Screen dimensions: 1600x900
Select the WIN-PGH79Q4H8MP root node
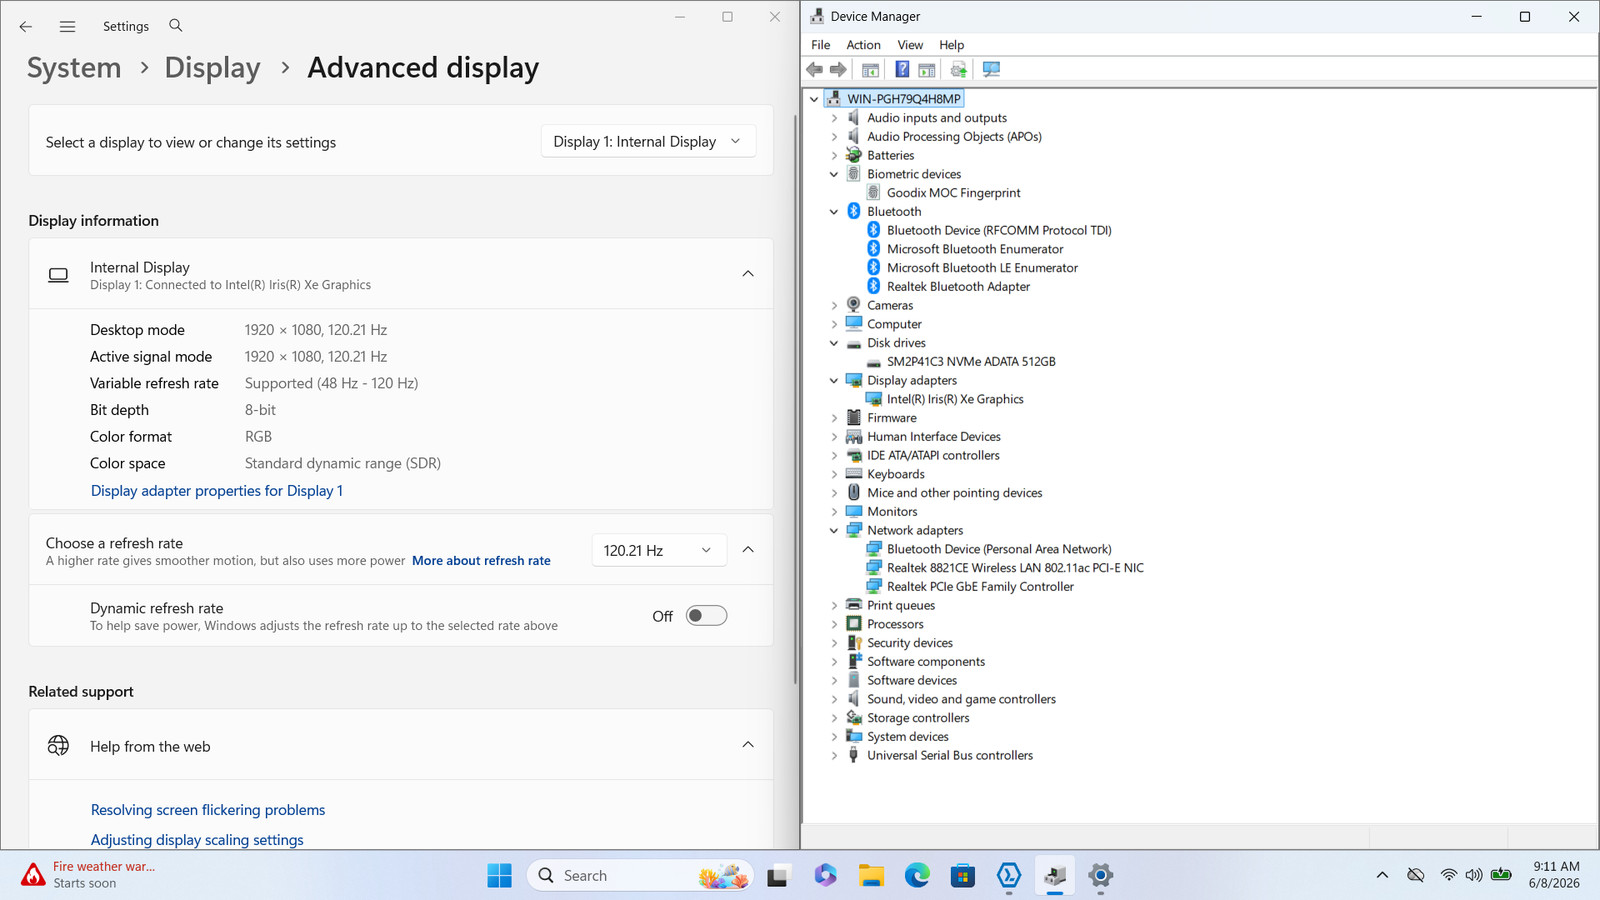click(x=903, y=99)
